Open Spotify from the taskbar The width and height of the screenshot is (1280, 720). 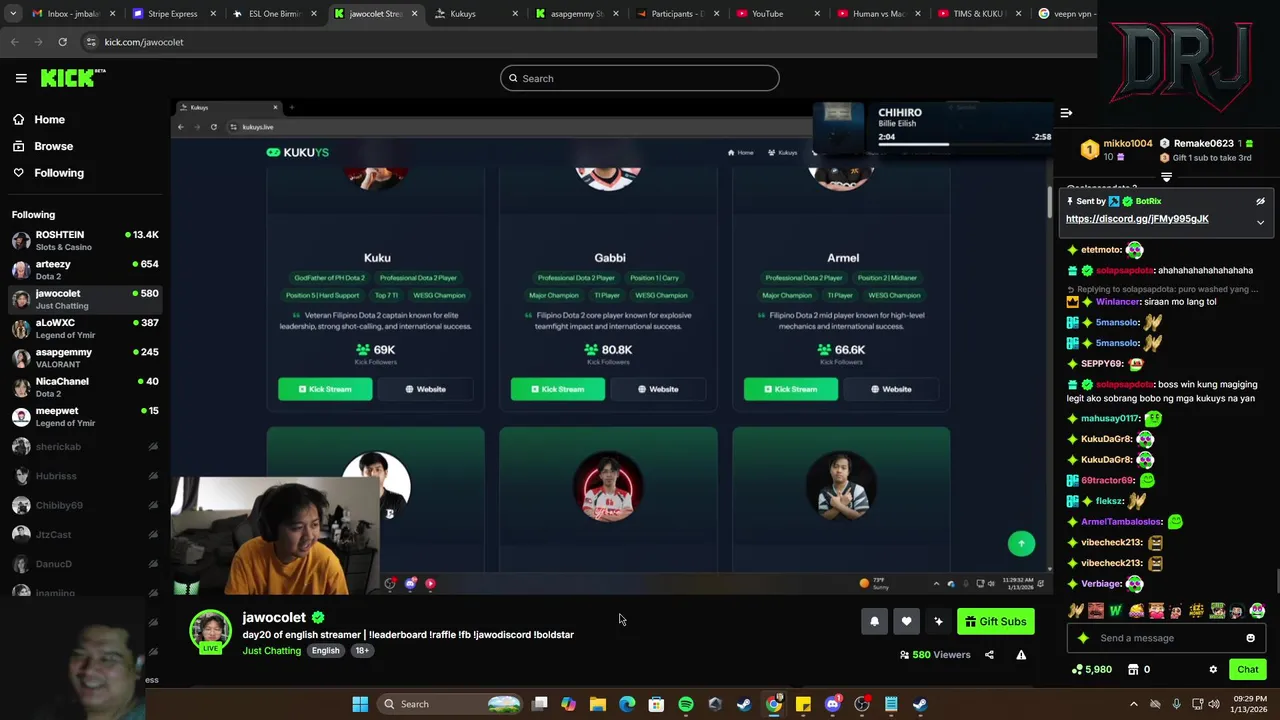pyautogui.click(x=686, y=704)
